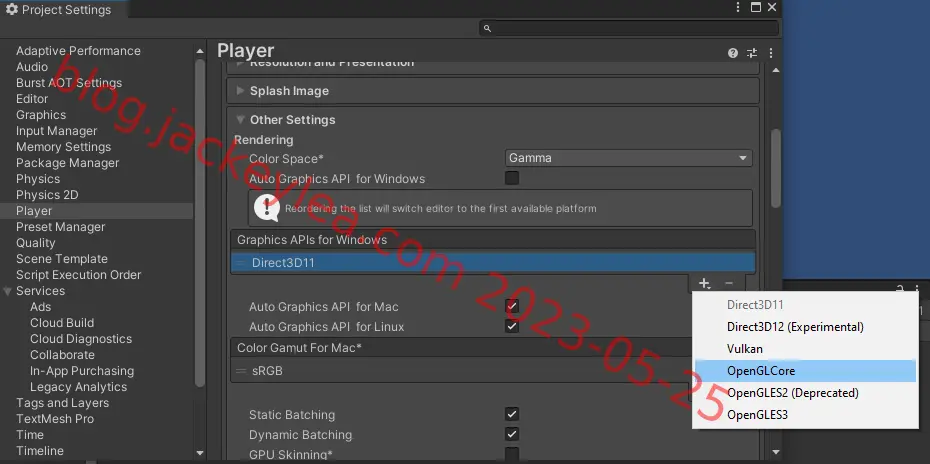The image size is (930, 464).
Task: Click the sRGB drag handle
Action: 240,371
